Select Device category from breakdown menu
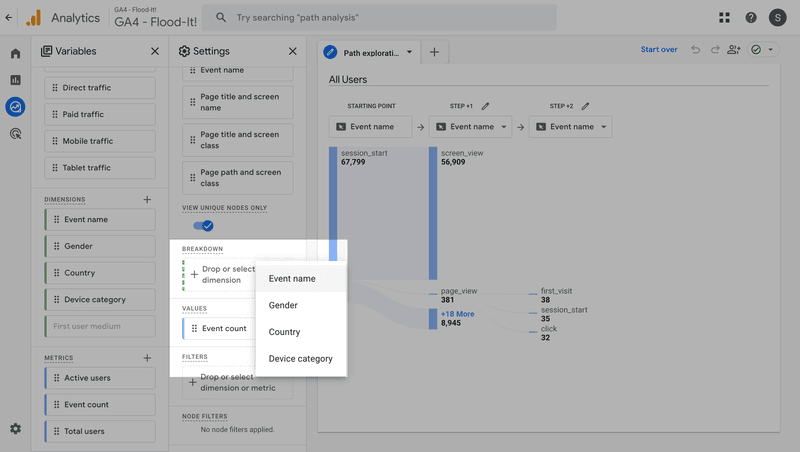800x452 pixels. click(x=300, y=358)
